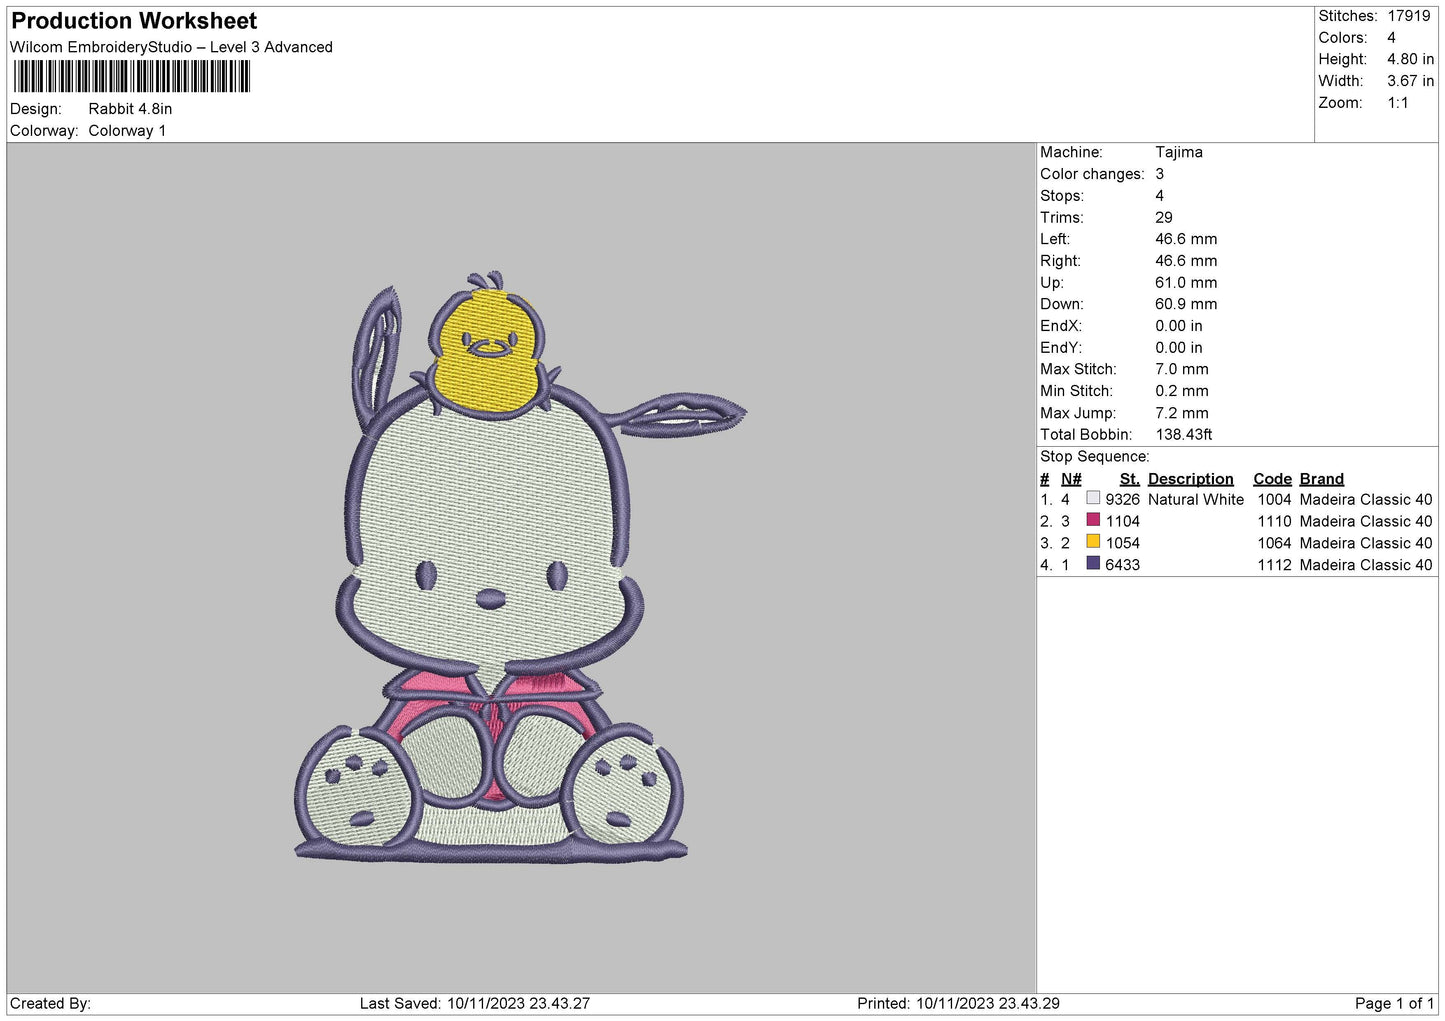This screenshot has height=1021, width=1445.
Task: Click the 'St.' column header
Action: click(1130, 479)
